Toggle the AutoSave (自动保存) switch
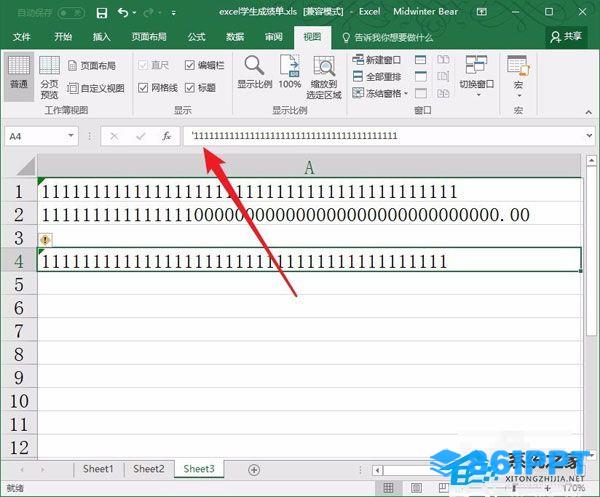Viewport: 600px width, 497px height. point(71,13)
